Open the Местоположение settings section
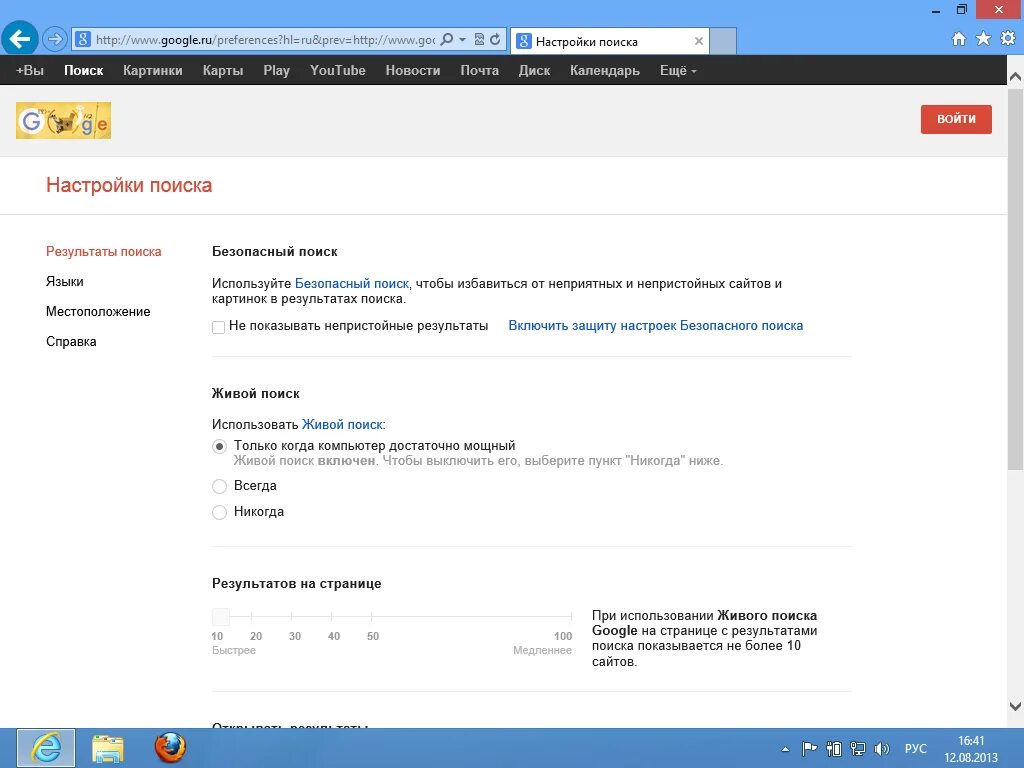1024x768 pixels. [x=98, y=312]
